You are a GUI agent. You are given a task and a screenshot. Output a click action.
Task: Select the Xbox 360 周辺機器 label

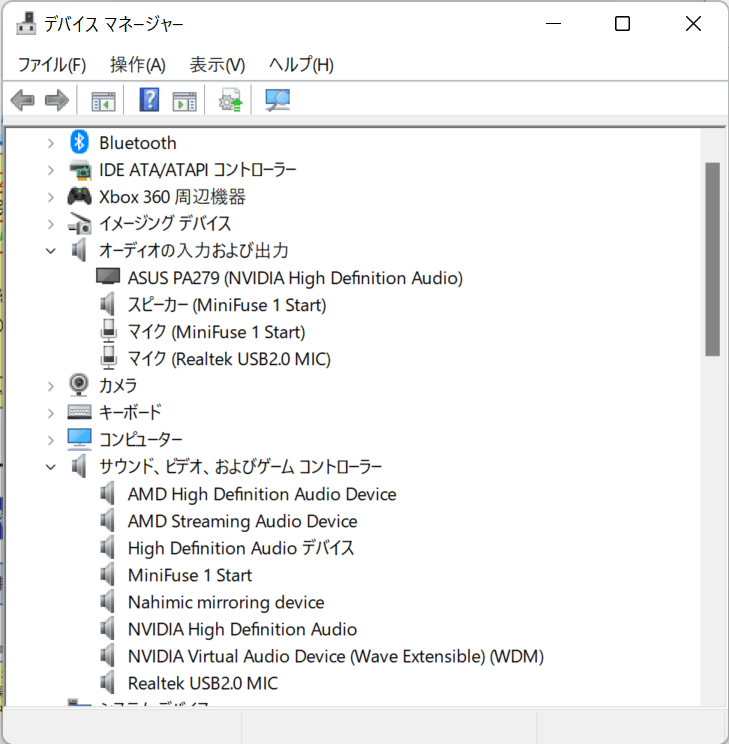(172, 197)
